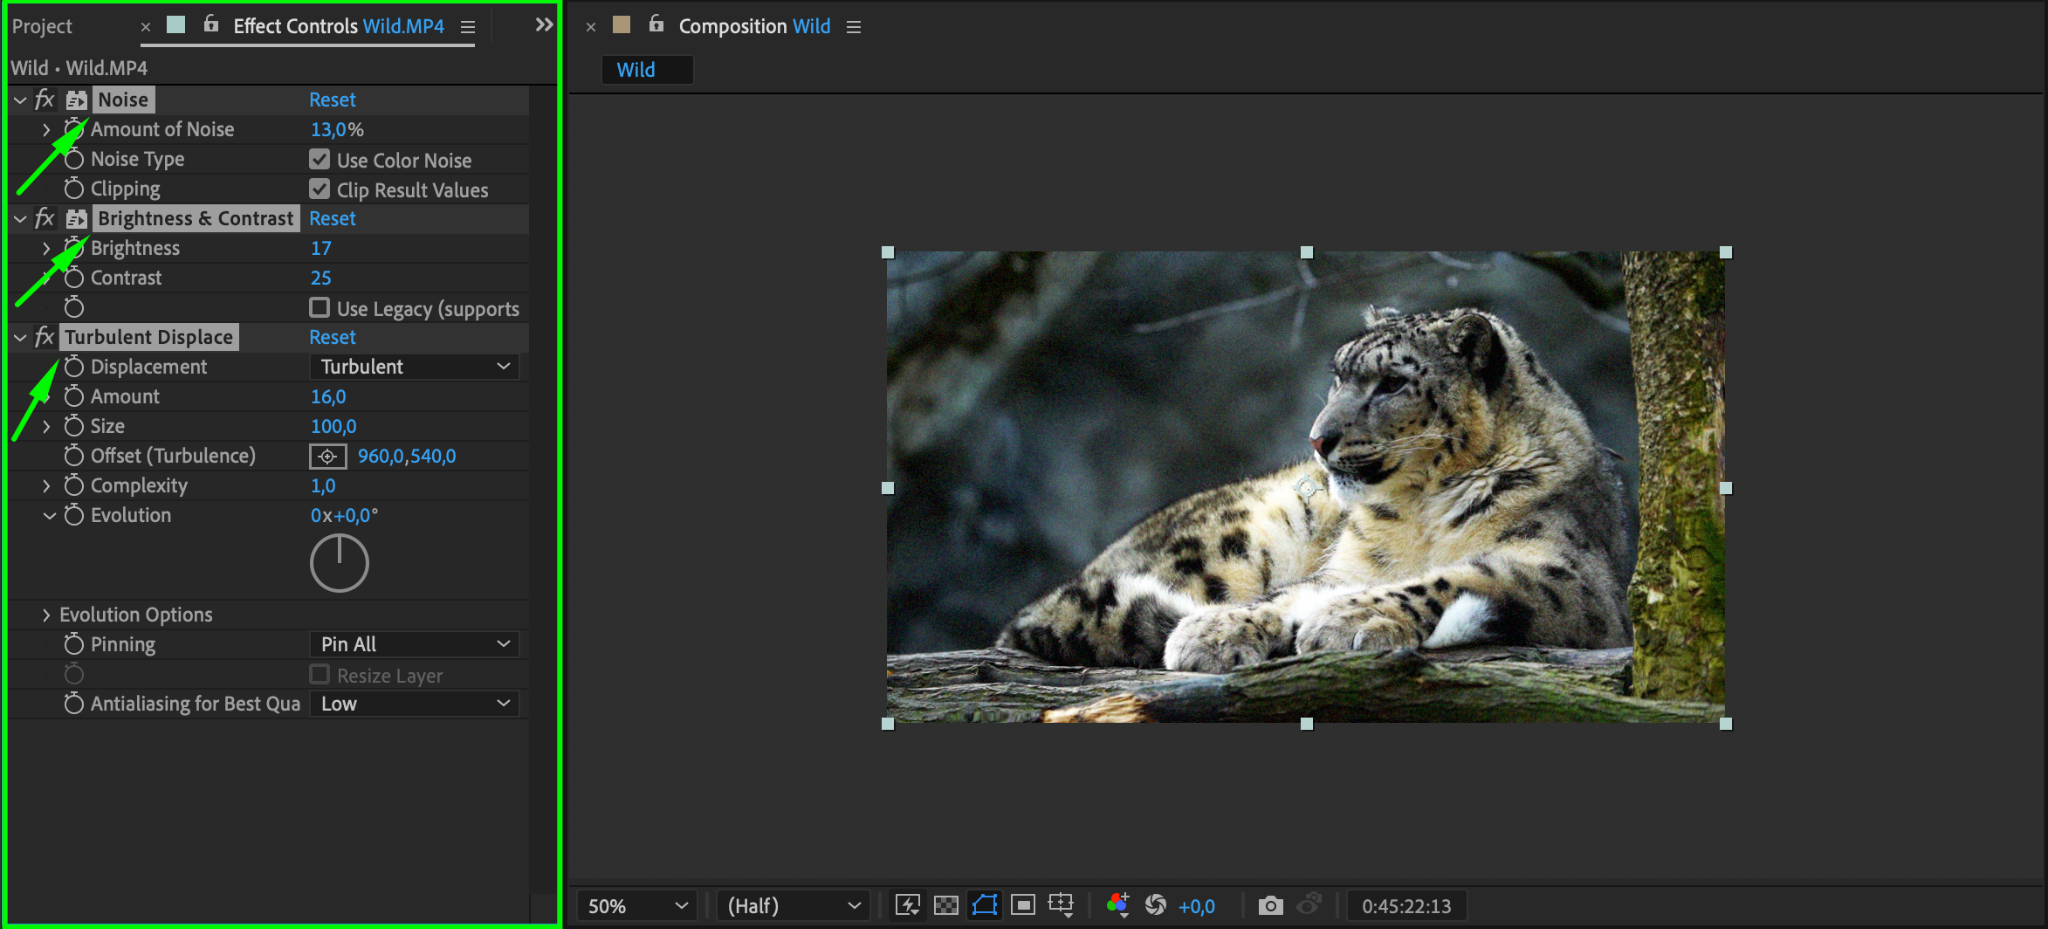Open the Pinning Pin All dropdown
Image resolution: width=2048 pixels, height=929 pixels.
coord(415,645)
